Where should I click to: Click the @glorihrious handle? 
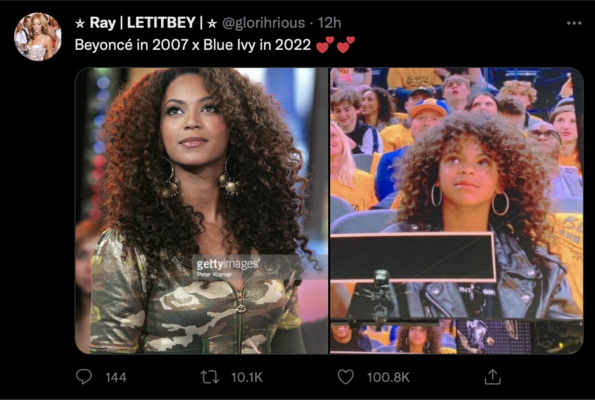(263, 23)
